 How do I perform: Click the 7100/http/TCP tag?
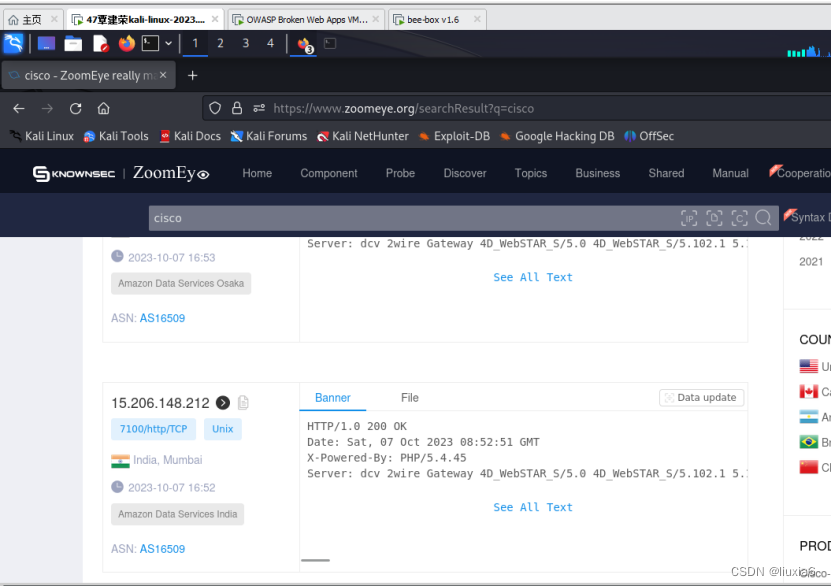tap(153, 429)
